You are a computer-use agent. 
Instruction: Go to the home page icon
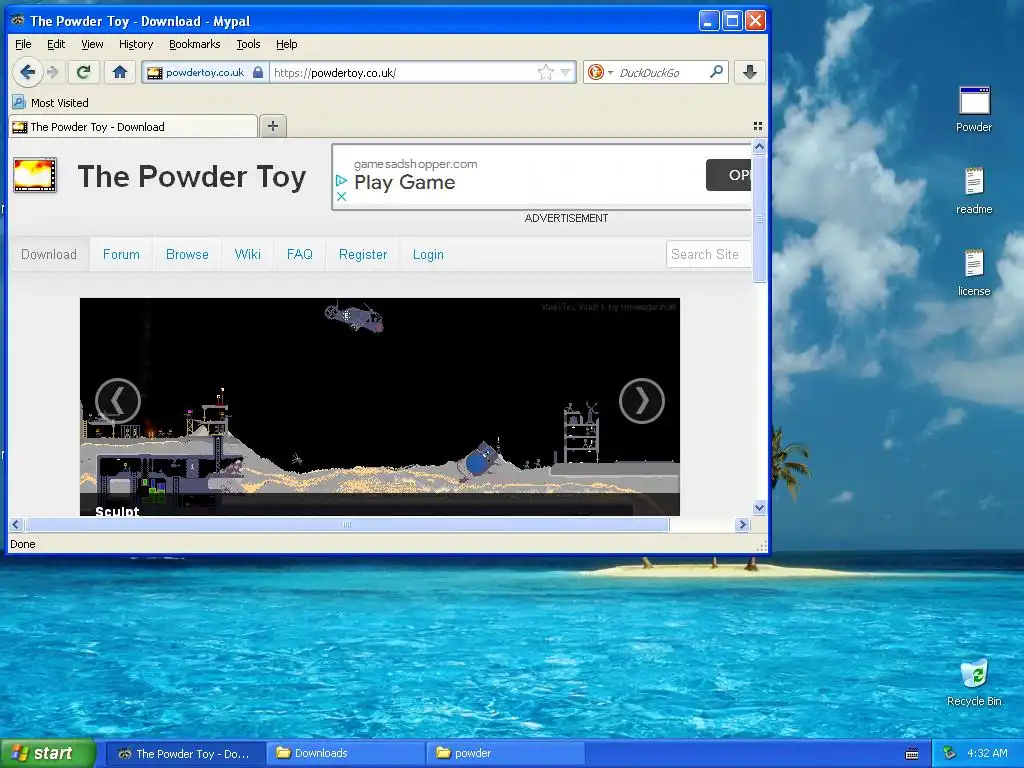tap(120, 72)
